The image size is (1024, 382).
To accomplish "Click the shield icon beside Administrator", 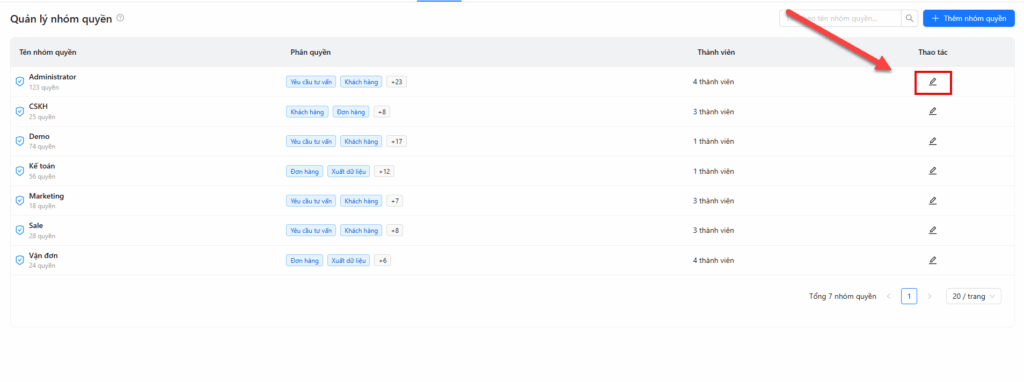I will (x=20, y=82).
